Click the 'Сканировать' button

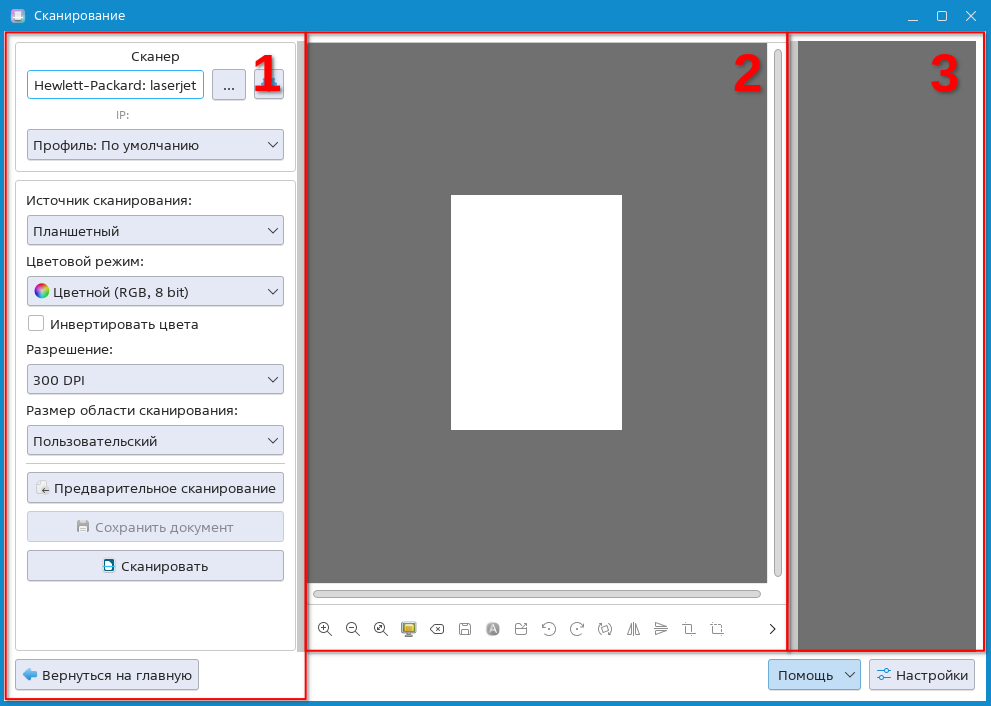tap(155, 566)
